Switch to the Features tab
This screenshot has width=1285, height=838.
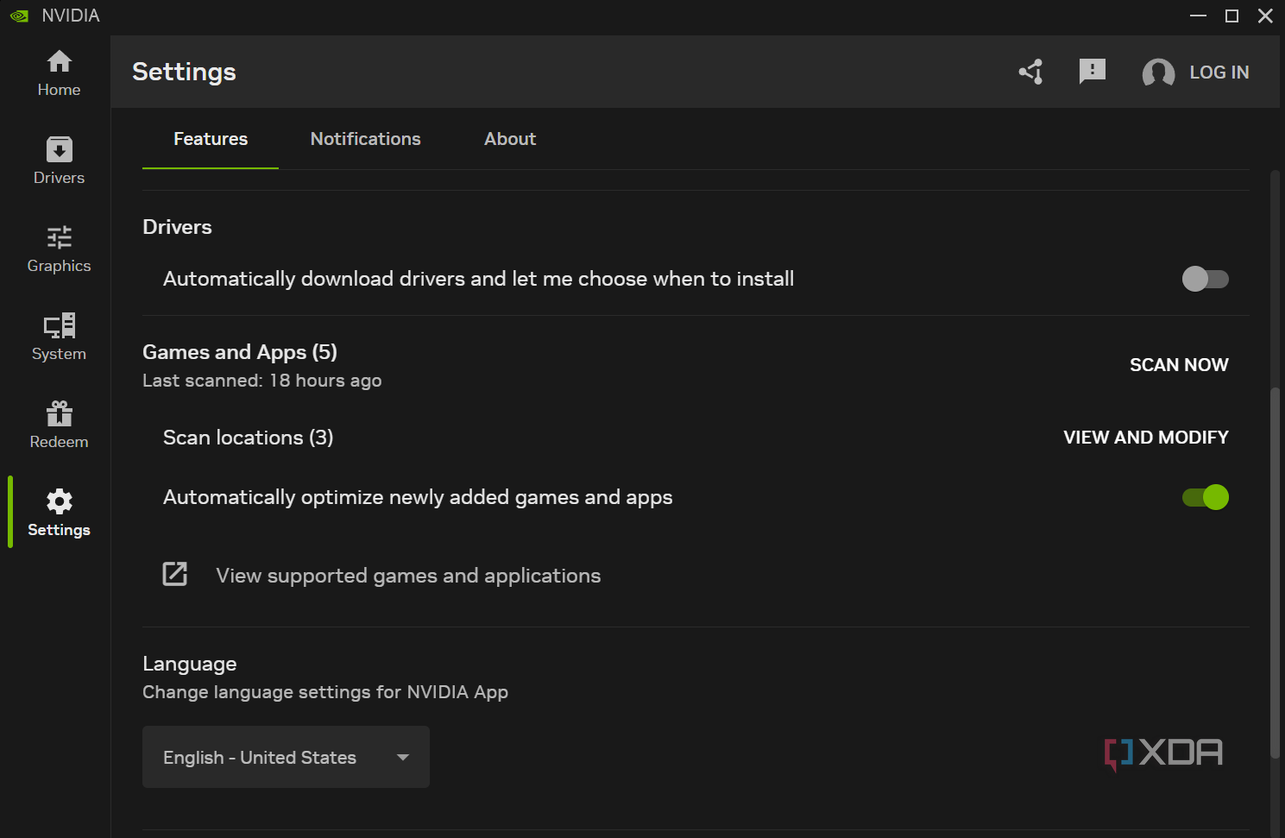click(210, 139)
